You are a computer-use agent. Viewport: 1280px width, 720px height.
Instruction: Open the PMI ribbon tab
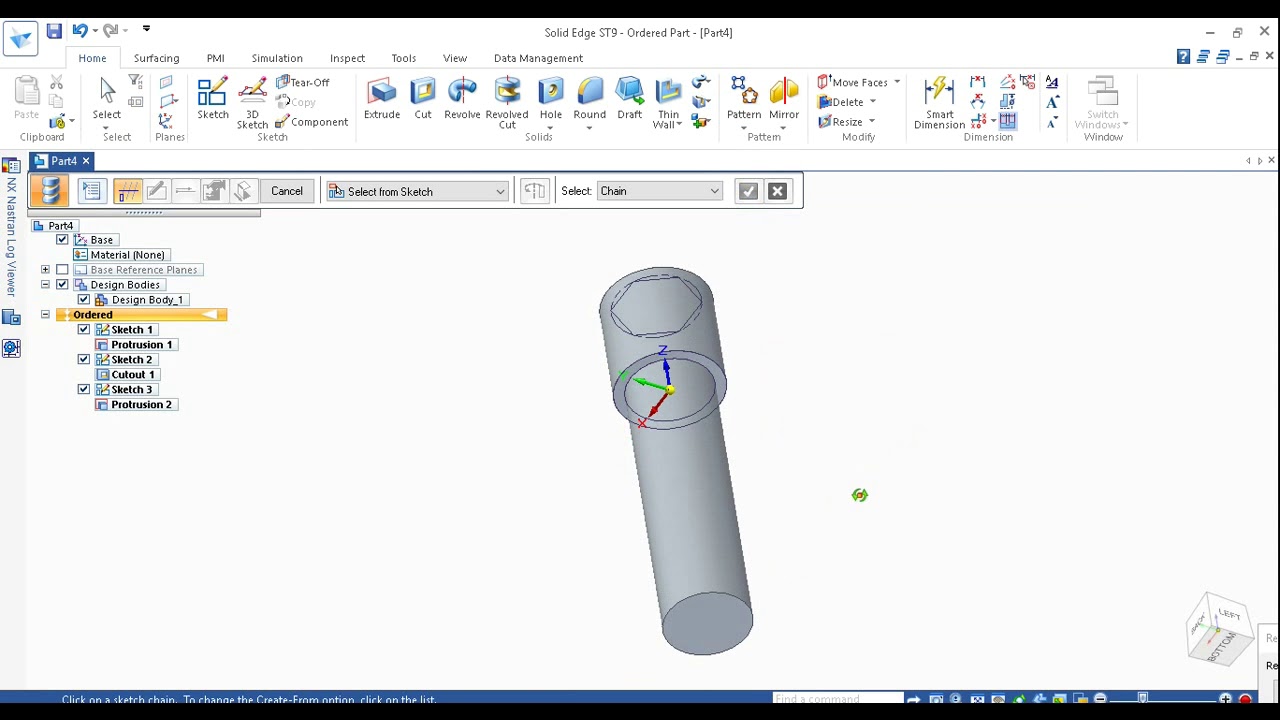(x=215, y=58)
